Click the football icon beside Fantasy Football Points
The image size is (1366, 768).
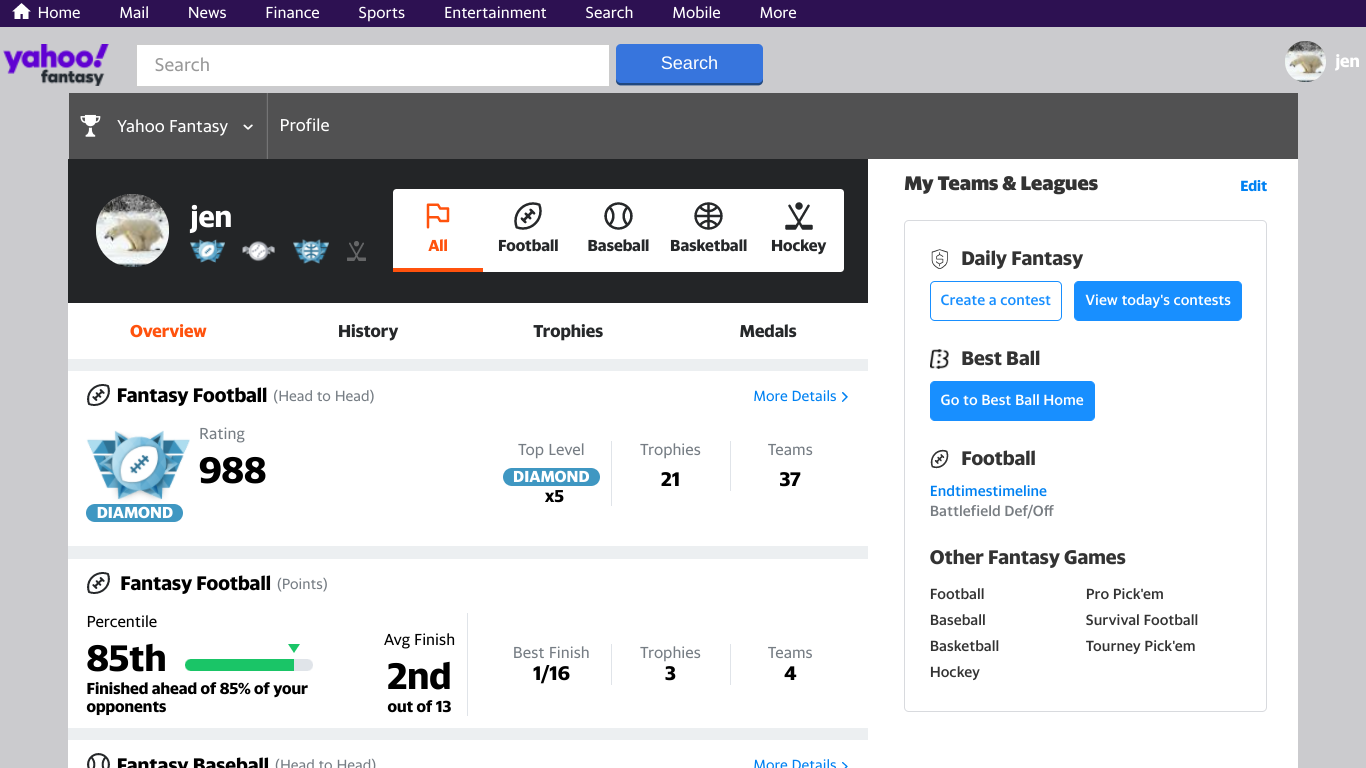(x=98, y=583)
